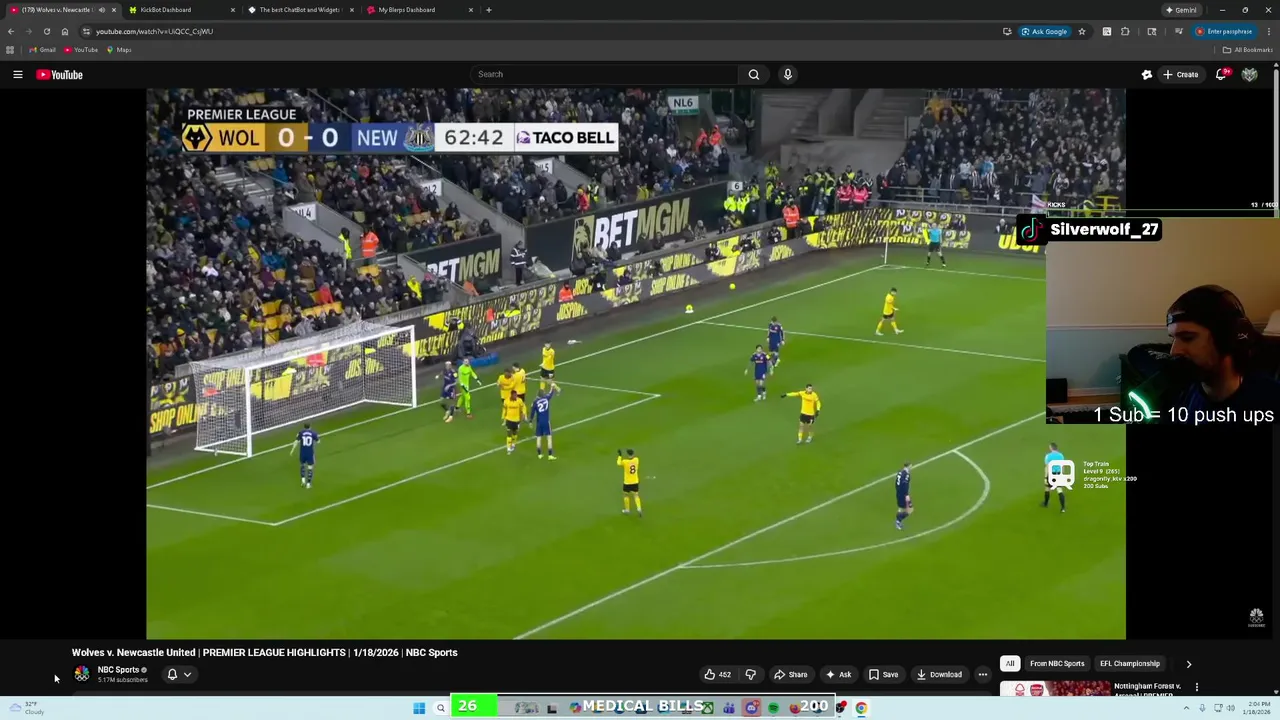Open NBC Sports channel name link
1280x720 pixels.
(x=118, y=670)
